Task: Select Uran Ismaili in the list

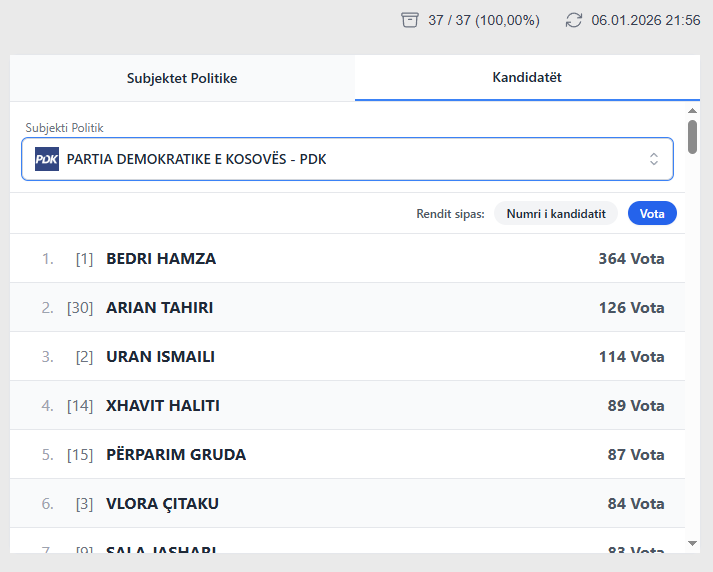Action: (348, 357)
